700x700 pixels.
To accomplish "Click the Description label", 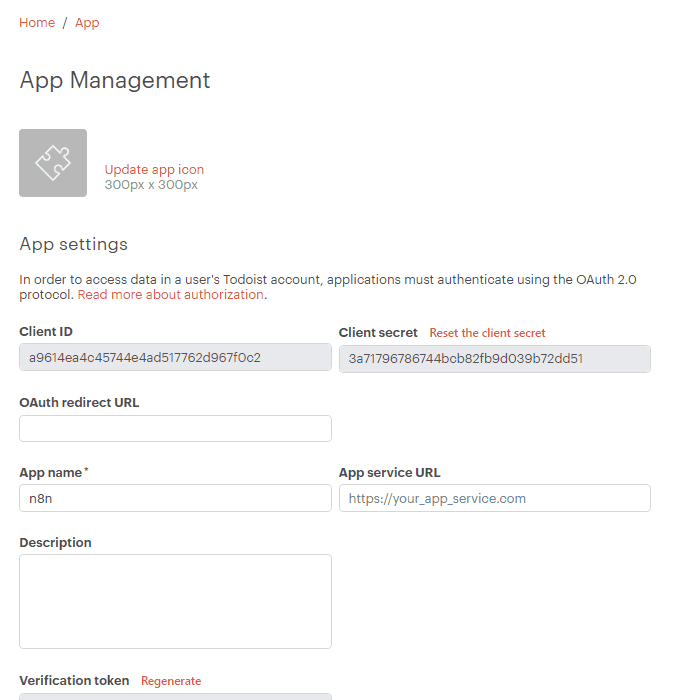I will (55, 543).
